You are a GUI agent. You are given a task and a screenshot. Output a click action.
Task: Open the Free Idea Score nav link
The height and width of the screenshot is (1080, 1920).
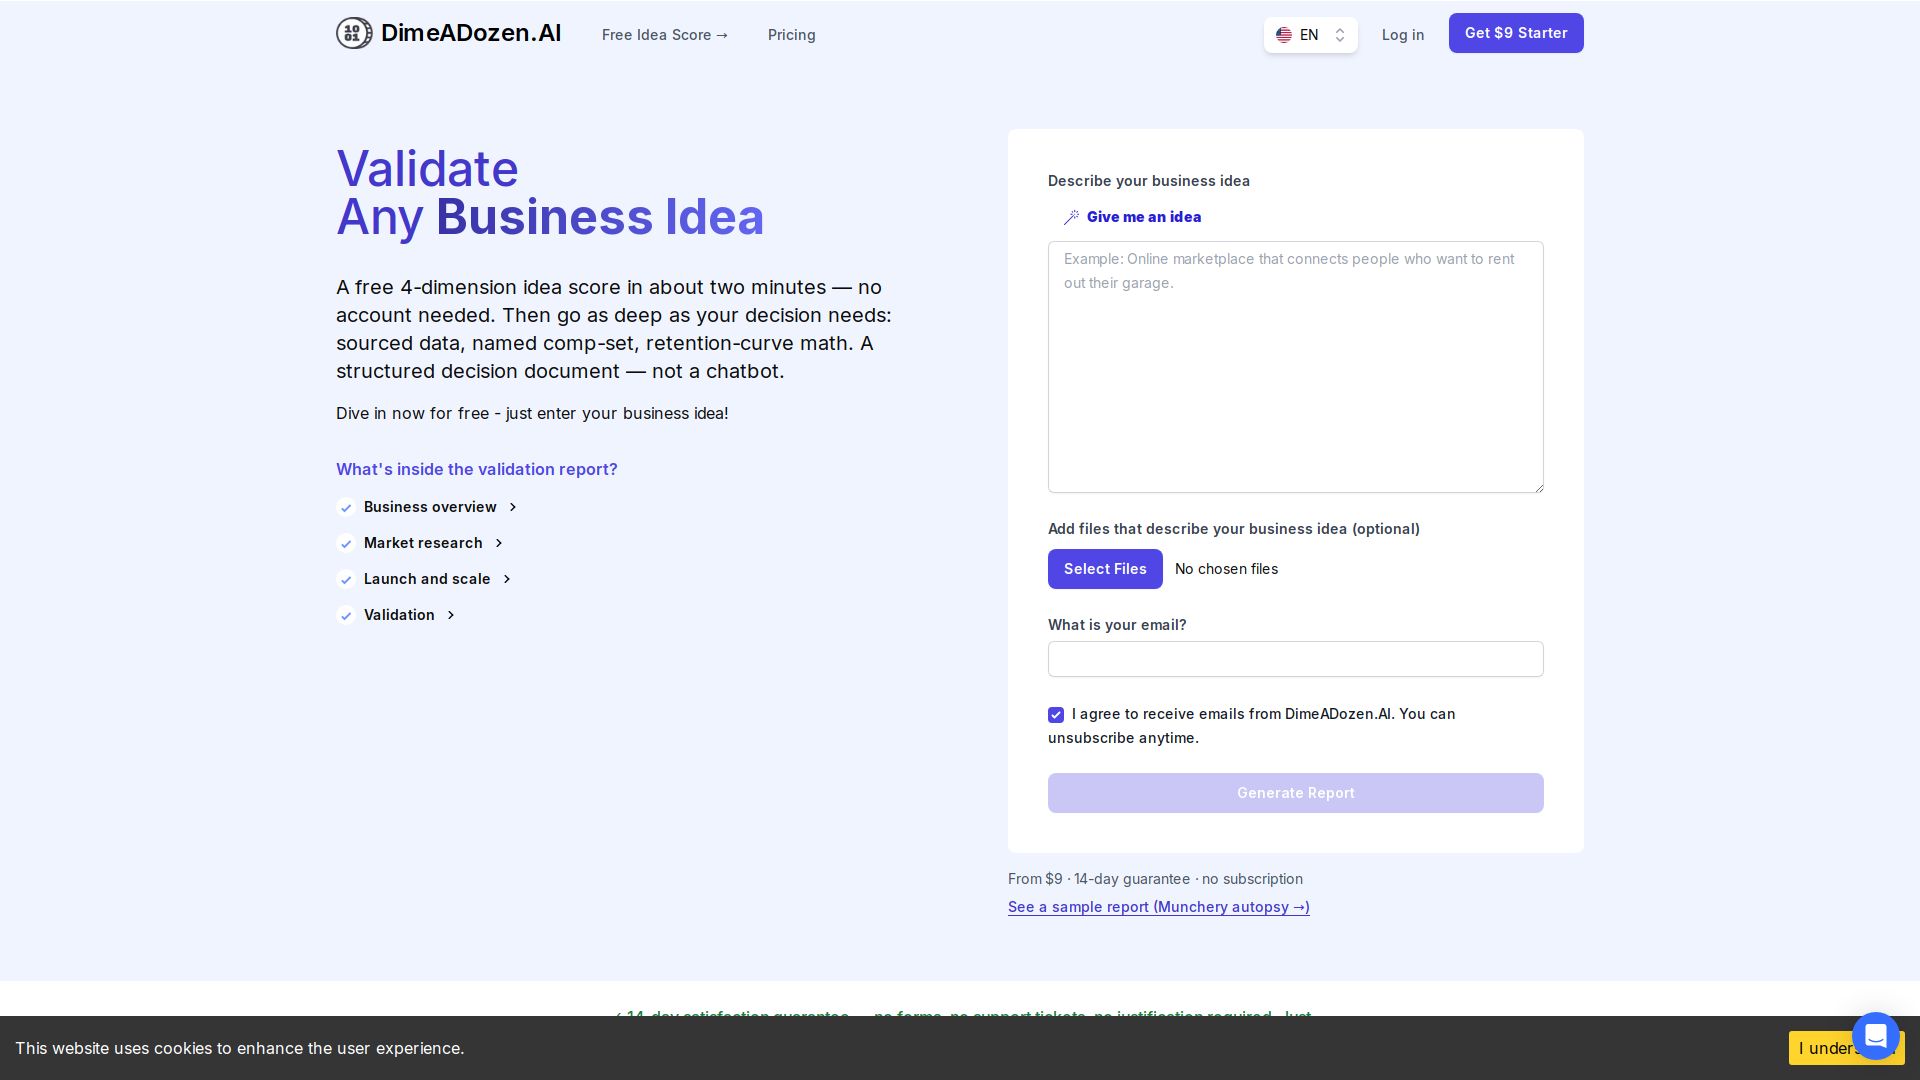(665, 35)
